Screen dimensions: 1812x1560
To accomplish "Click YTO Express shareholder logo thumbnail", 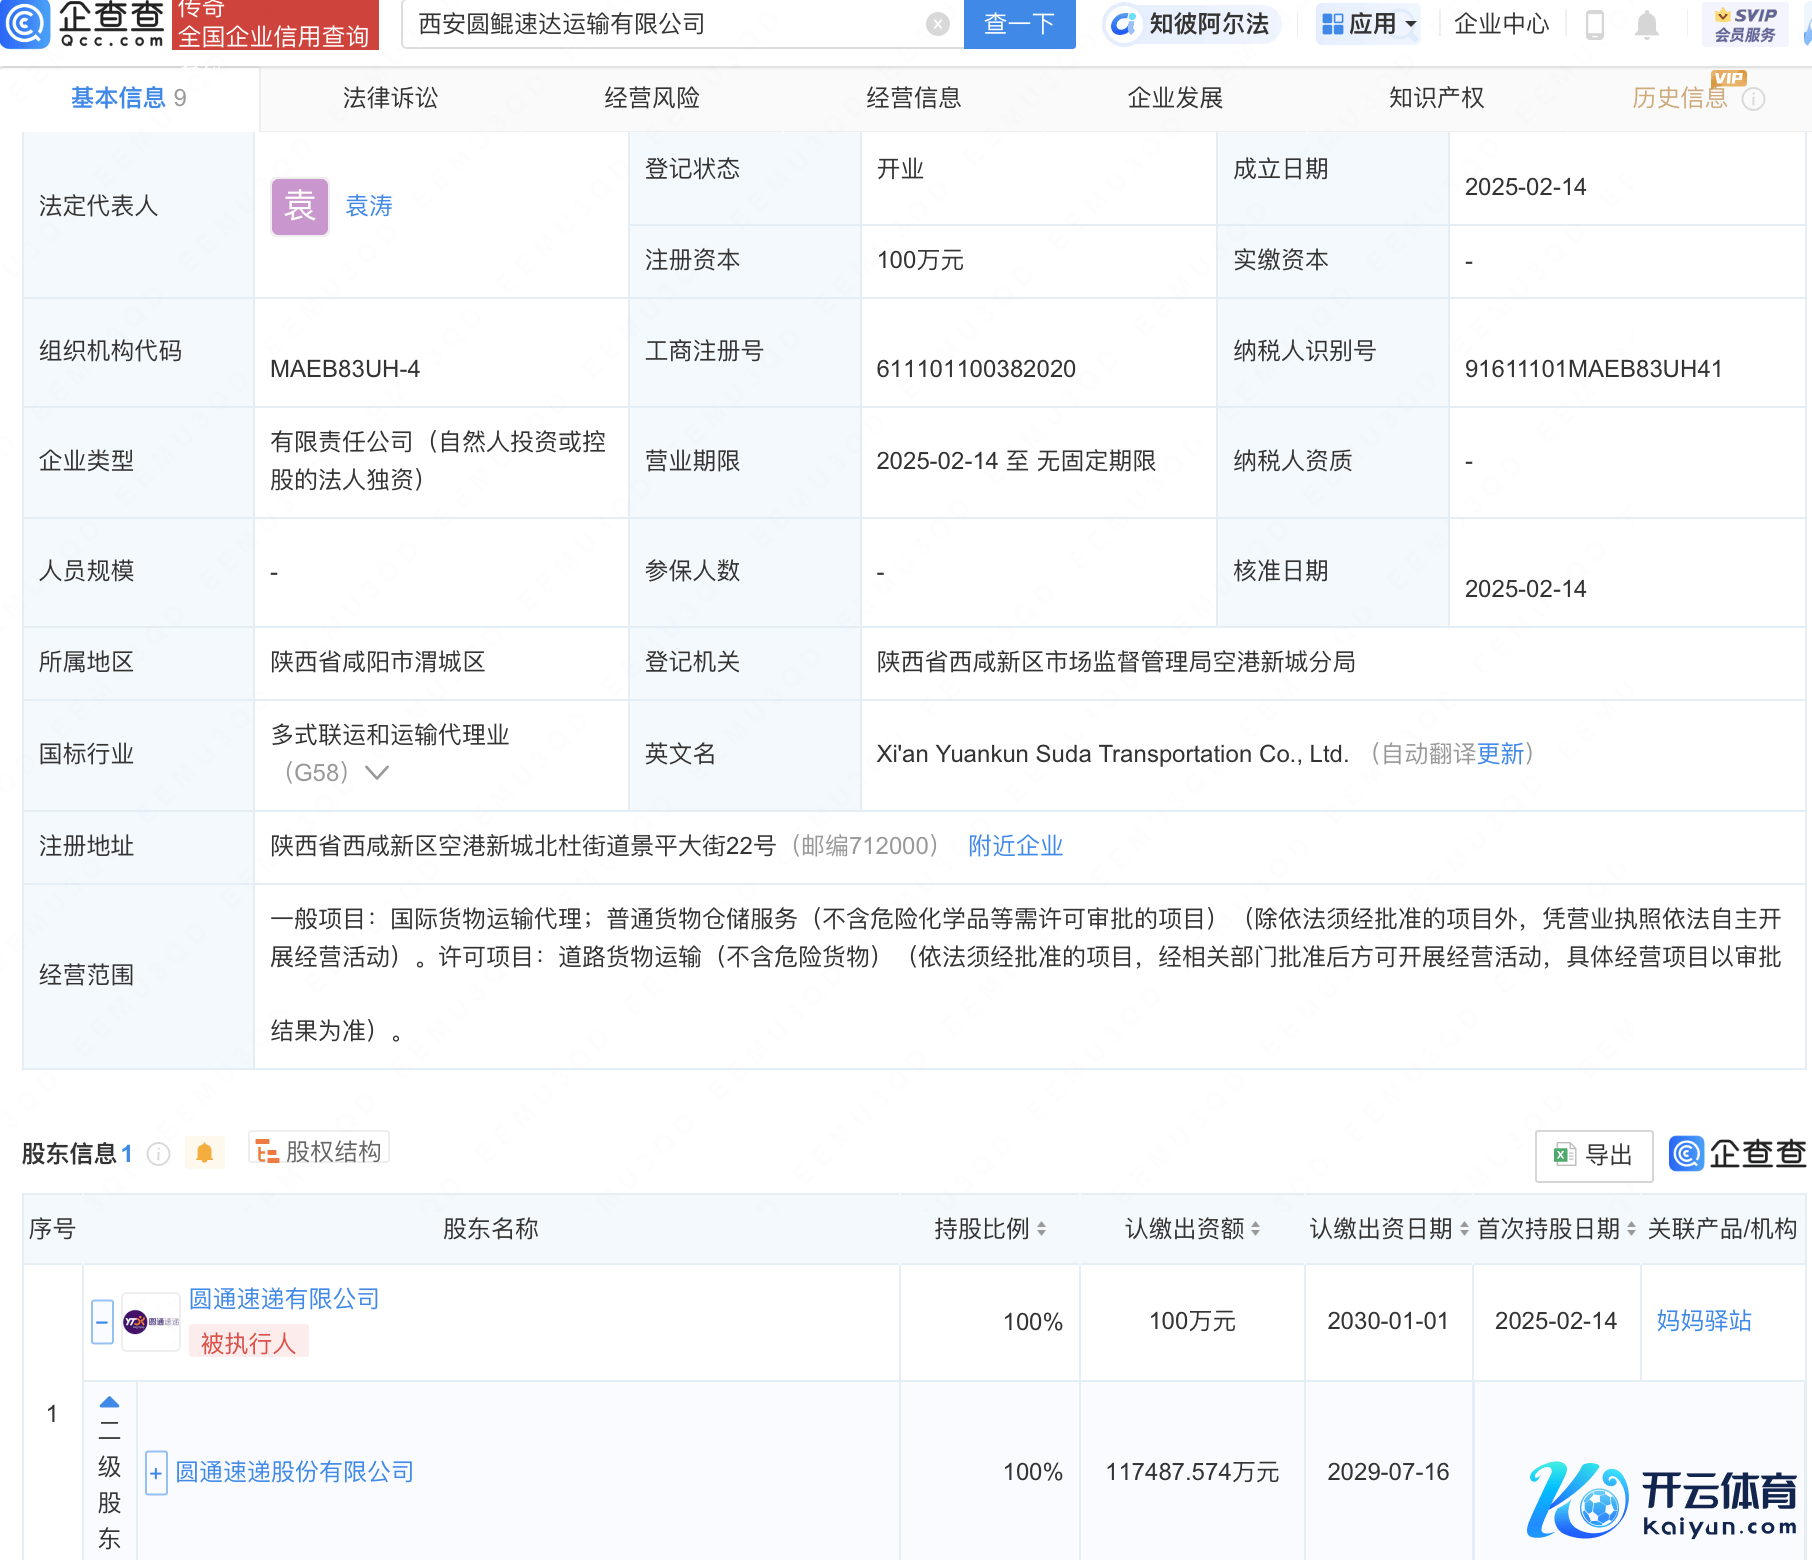I will [151, 1322].
